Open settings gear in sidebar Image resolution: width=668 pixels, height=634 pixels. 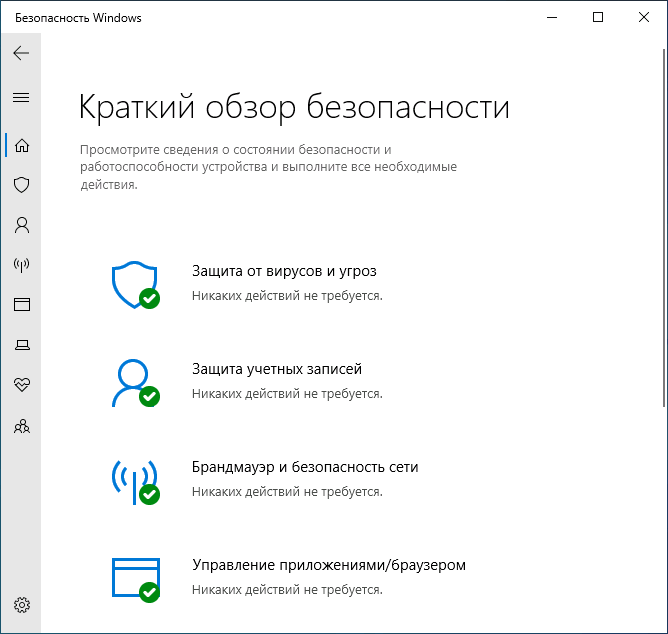pyautogui.click(x=22, y=605)
